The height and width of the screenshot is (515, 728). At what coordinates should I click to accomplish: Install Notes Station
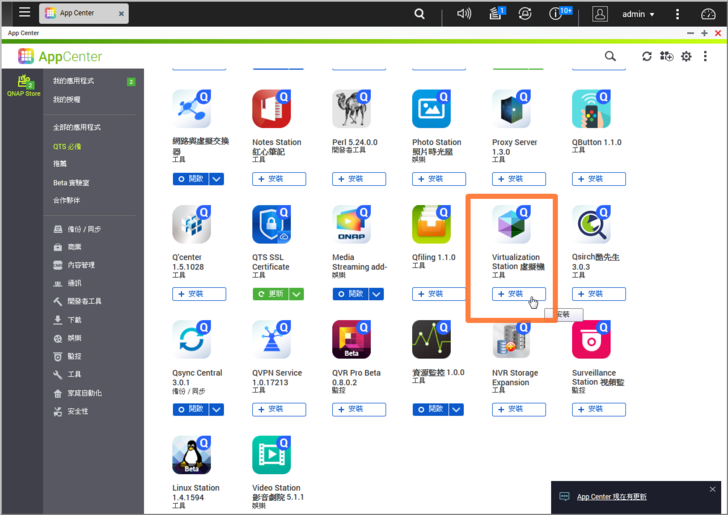click(x=279, y=179)
